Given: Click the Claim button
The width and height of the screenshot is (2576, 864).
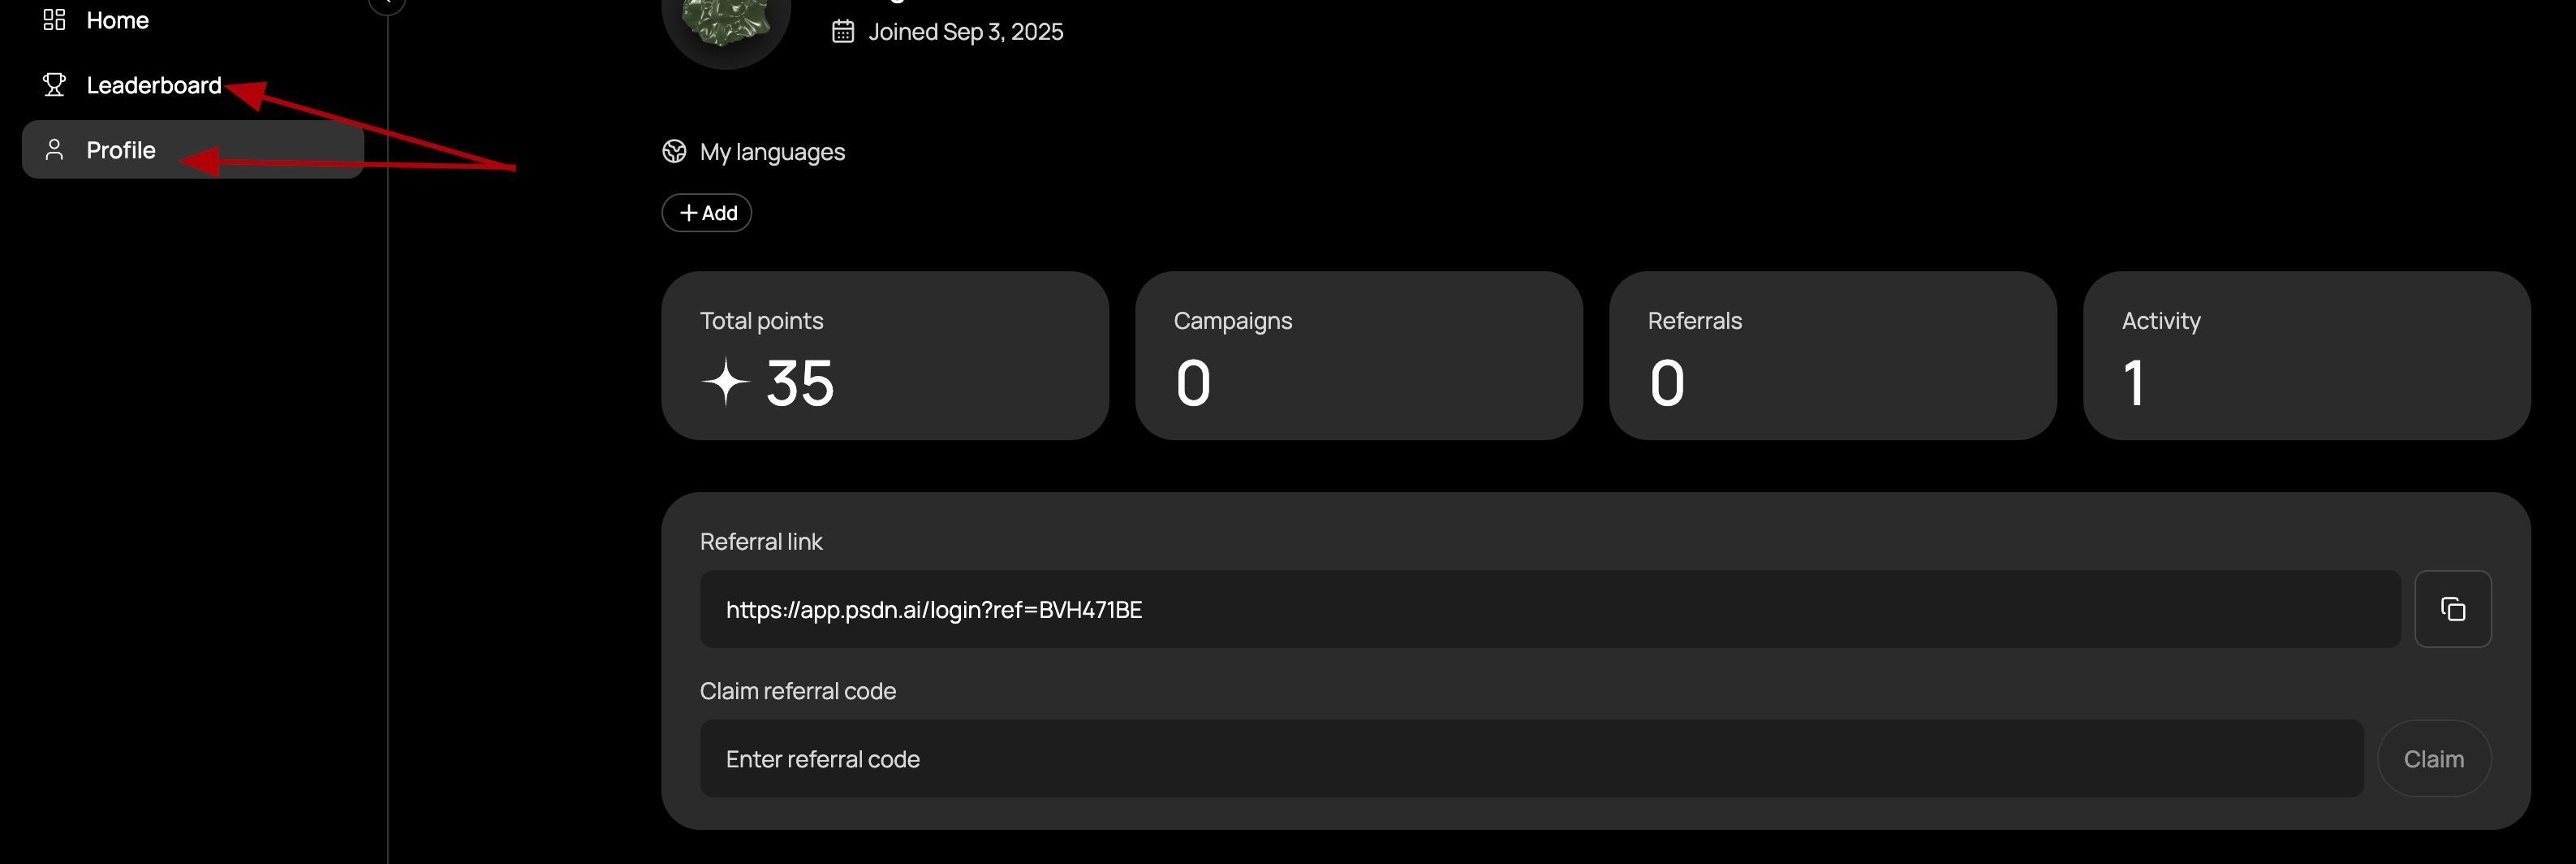Looking at the screenshot, I should pos(2434,759).
